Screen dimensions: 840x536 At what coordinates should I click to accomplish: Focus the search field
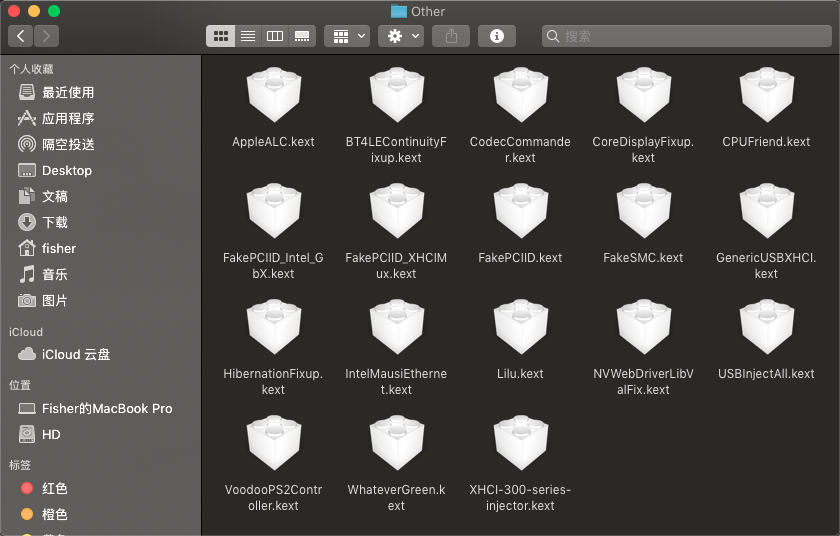pyautogui.click(x=687, y=36)
